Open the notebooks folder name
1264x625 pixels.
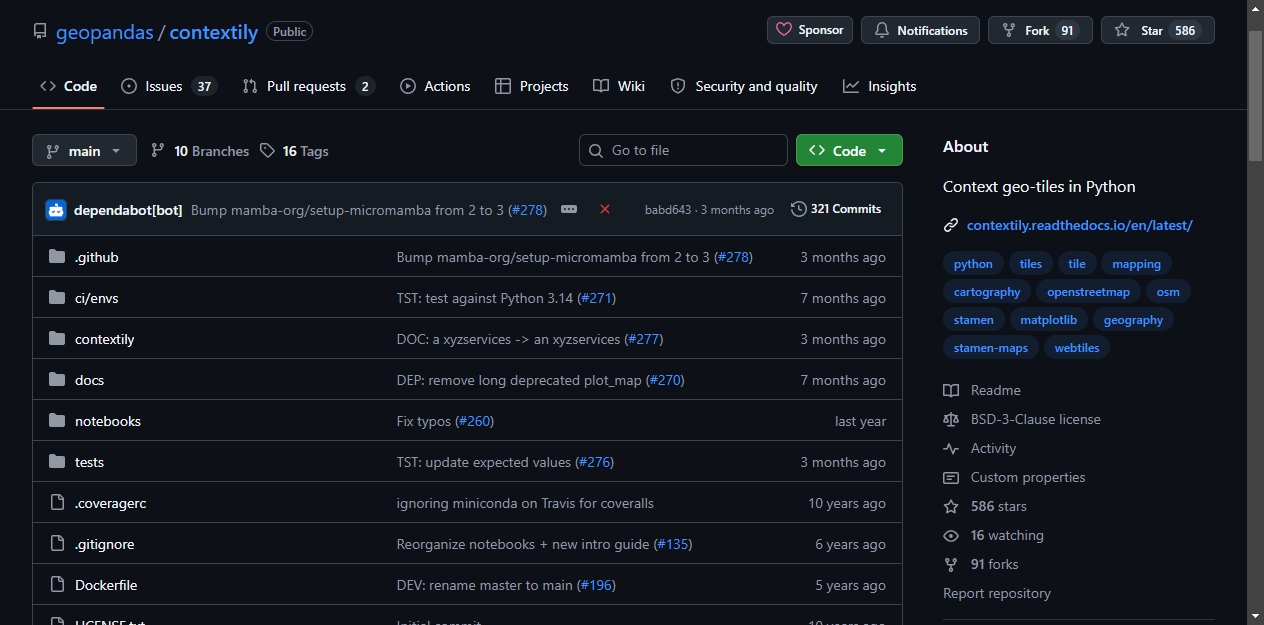click(x=108, y=421)
